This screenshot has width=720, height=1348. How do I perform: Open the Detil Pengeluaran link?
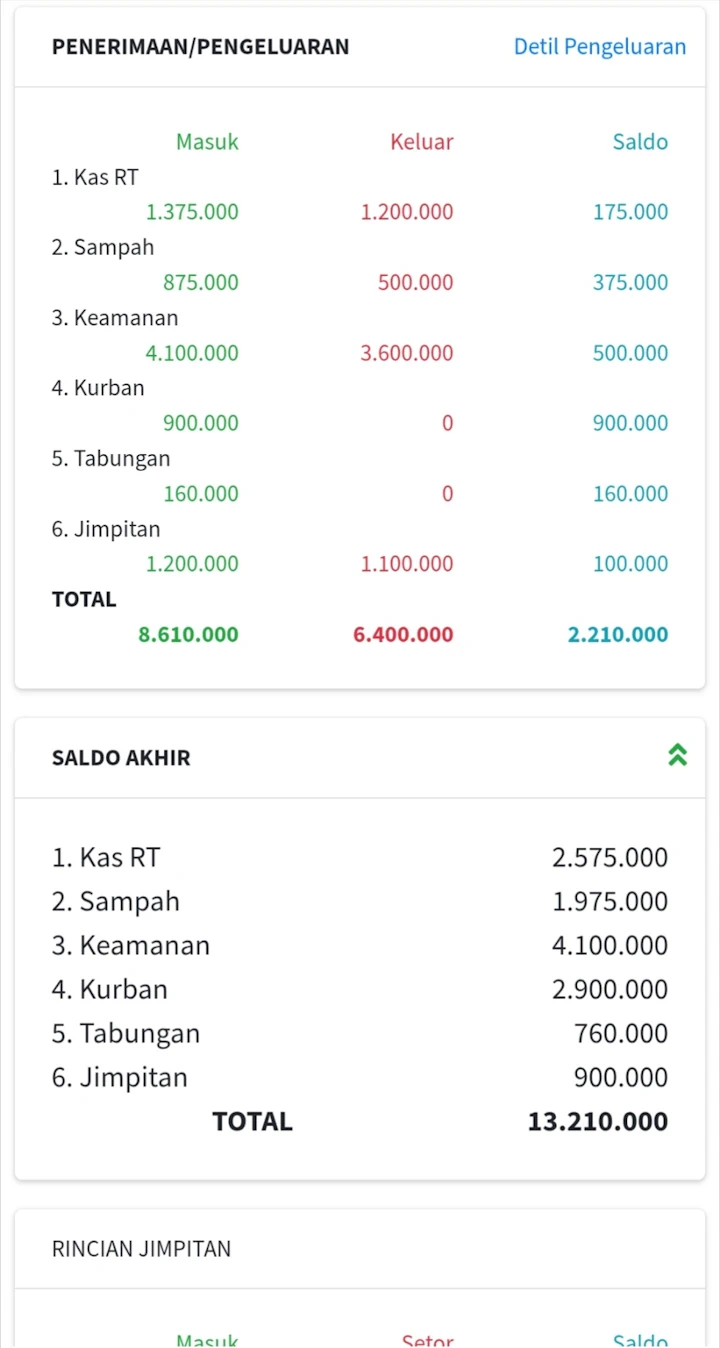(599, 47)
